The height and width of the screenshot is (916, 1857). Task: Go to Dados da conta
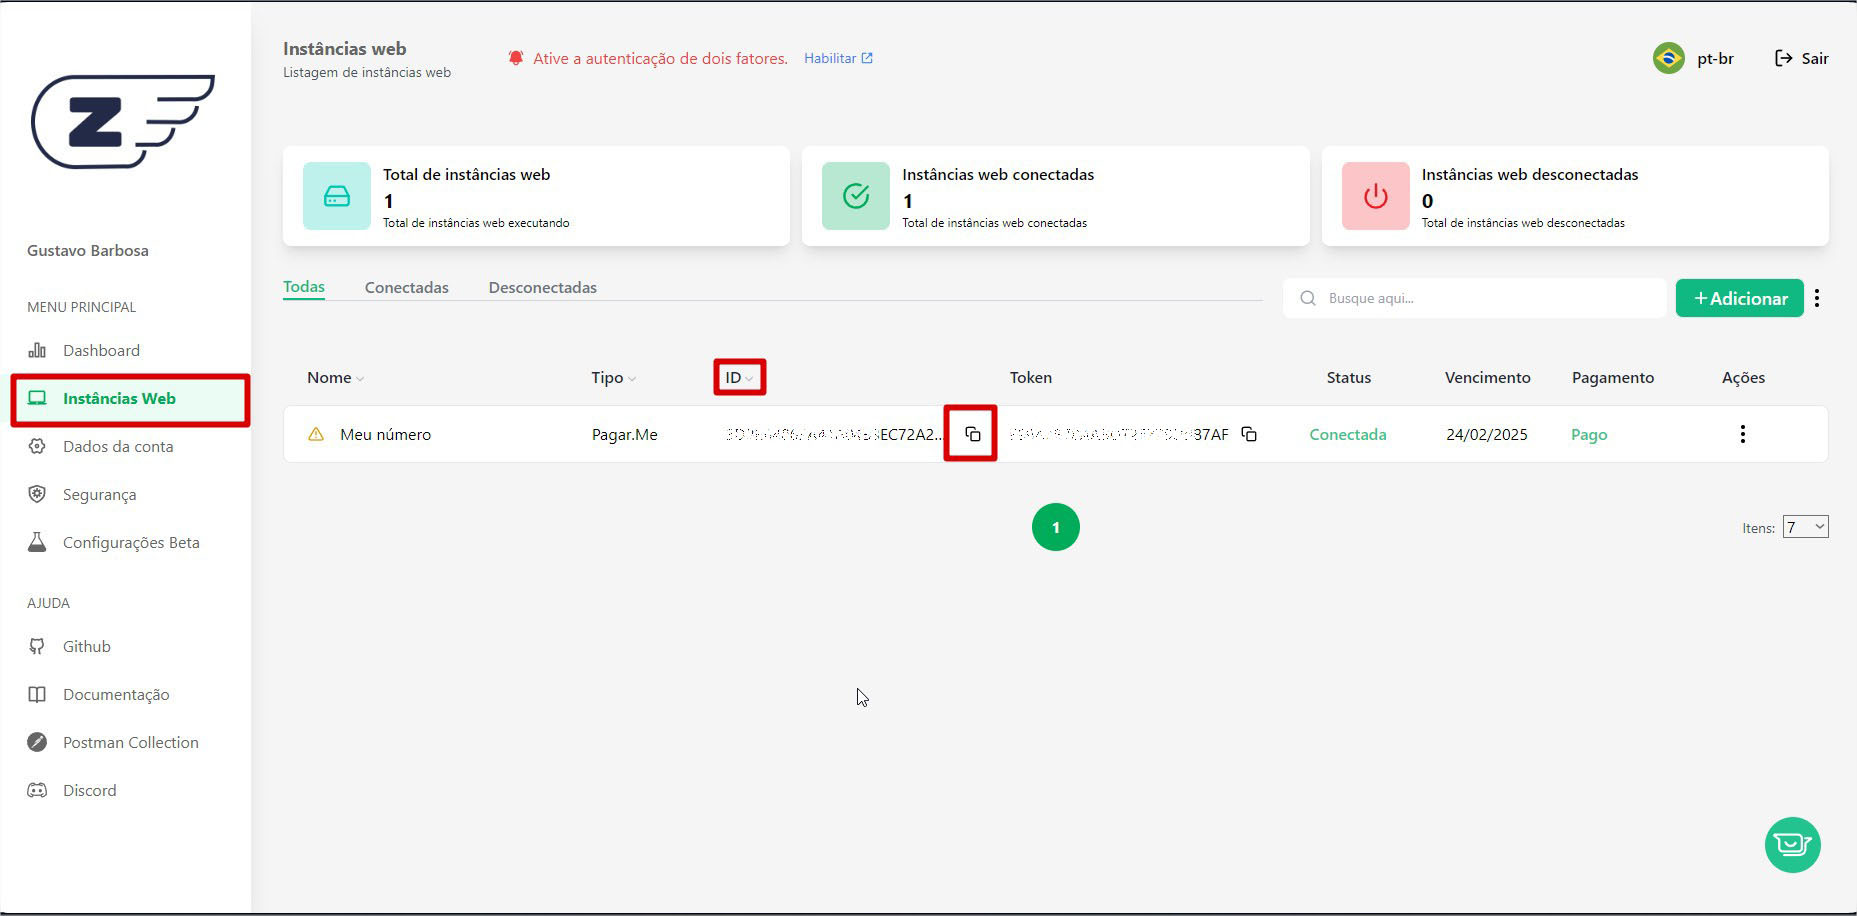coord(118,446)
